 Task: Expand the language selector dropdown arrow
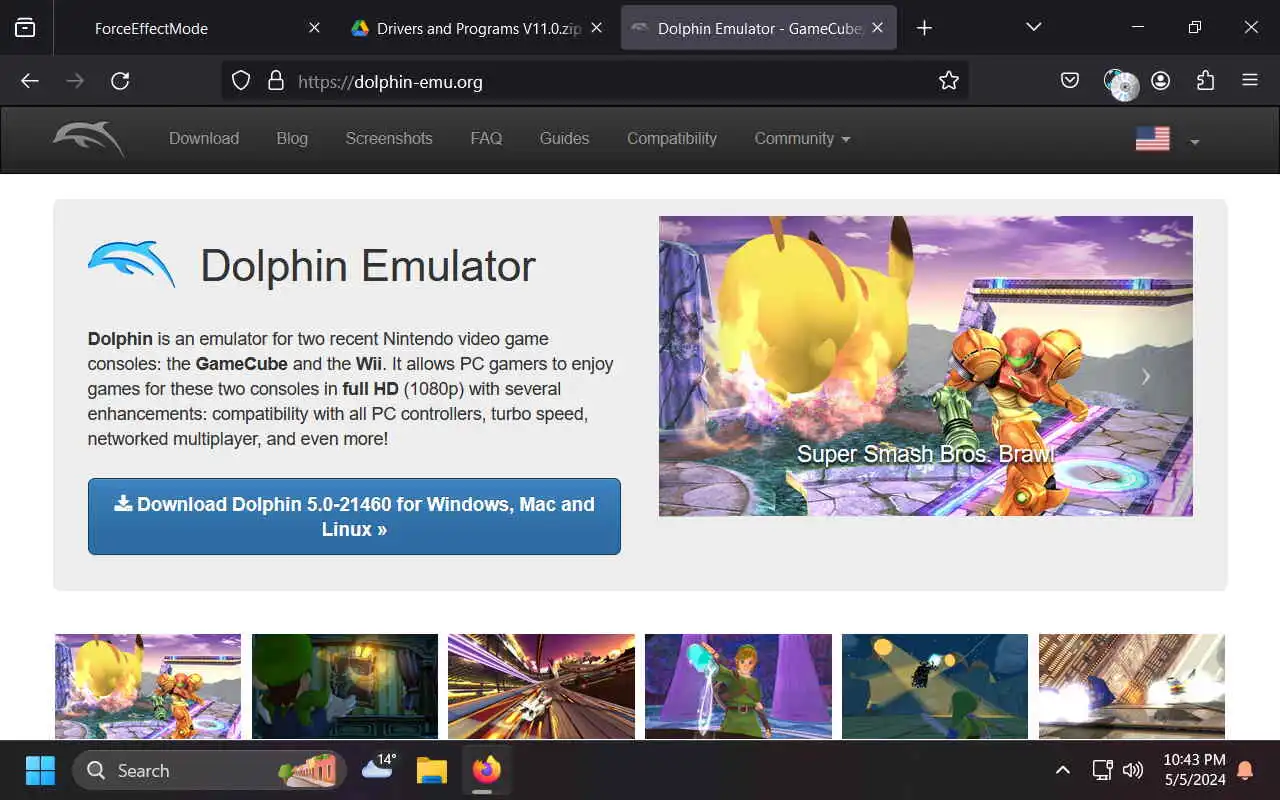click(x=1194, y=142)
